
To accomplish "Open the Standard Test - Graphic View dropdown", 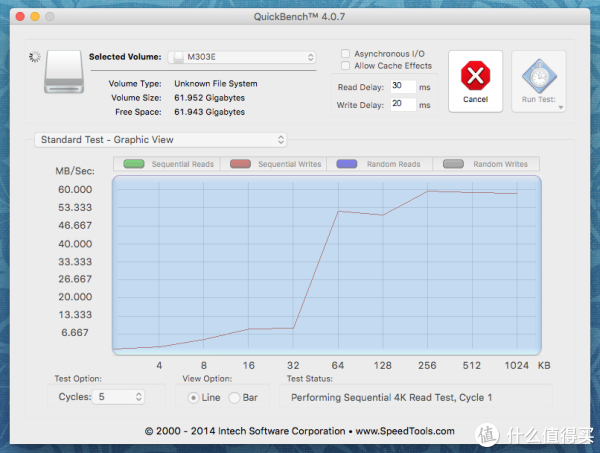I will tap(160, 140).
